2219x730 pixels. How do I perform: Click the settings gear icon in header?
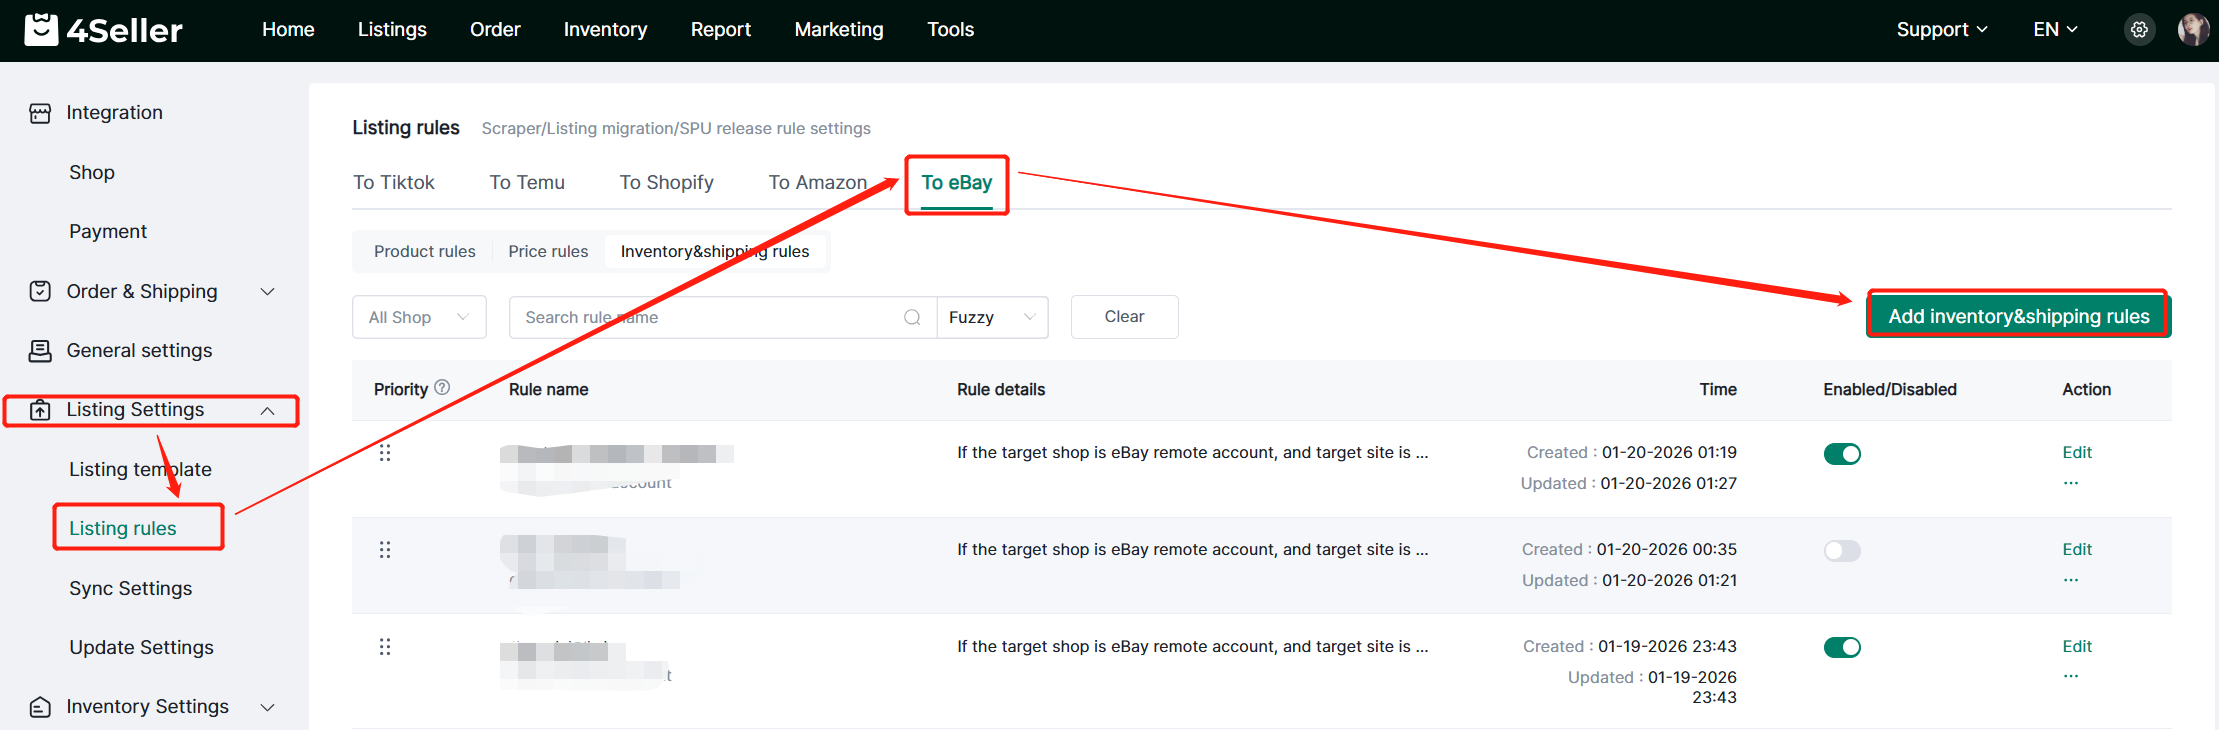click(x=2139, y=30)
